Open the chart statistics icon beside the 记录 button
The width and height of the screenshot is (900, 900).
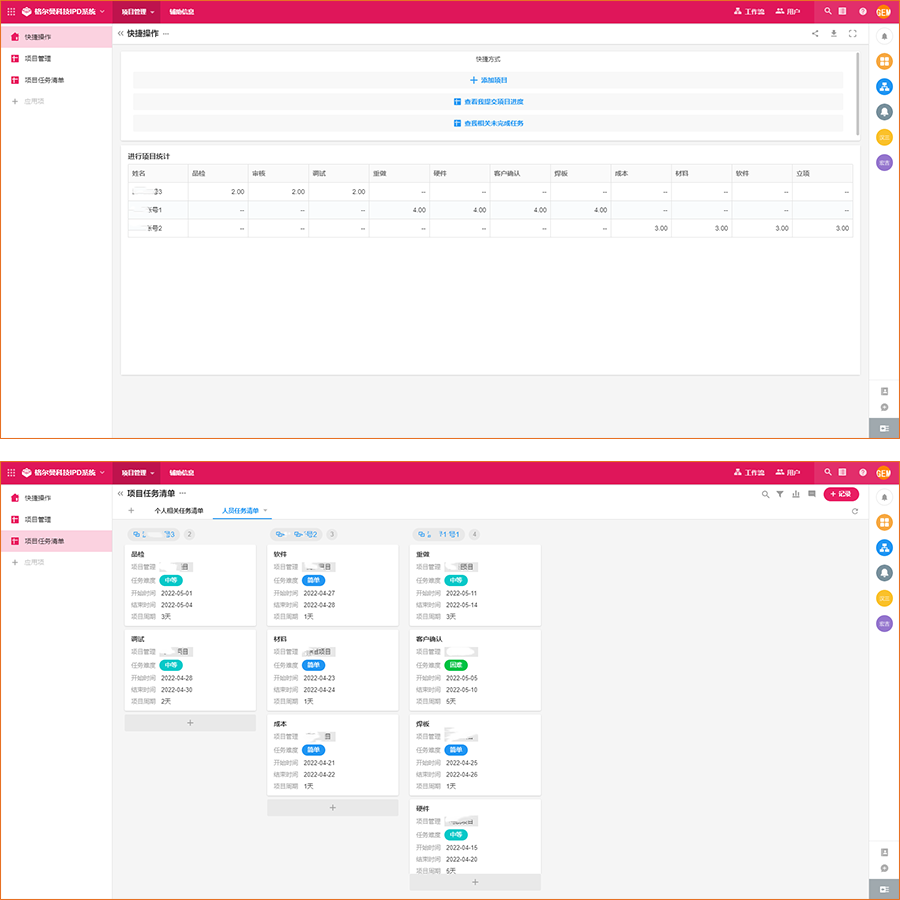796,494
